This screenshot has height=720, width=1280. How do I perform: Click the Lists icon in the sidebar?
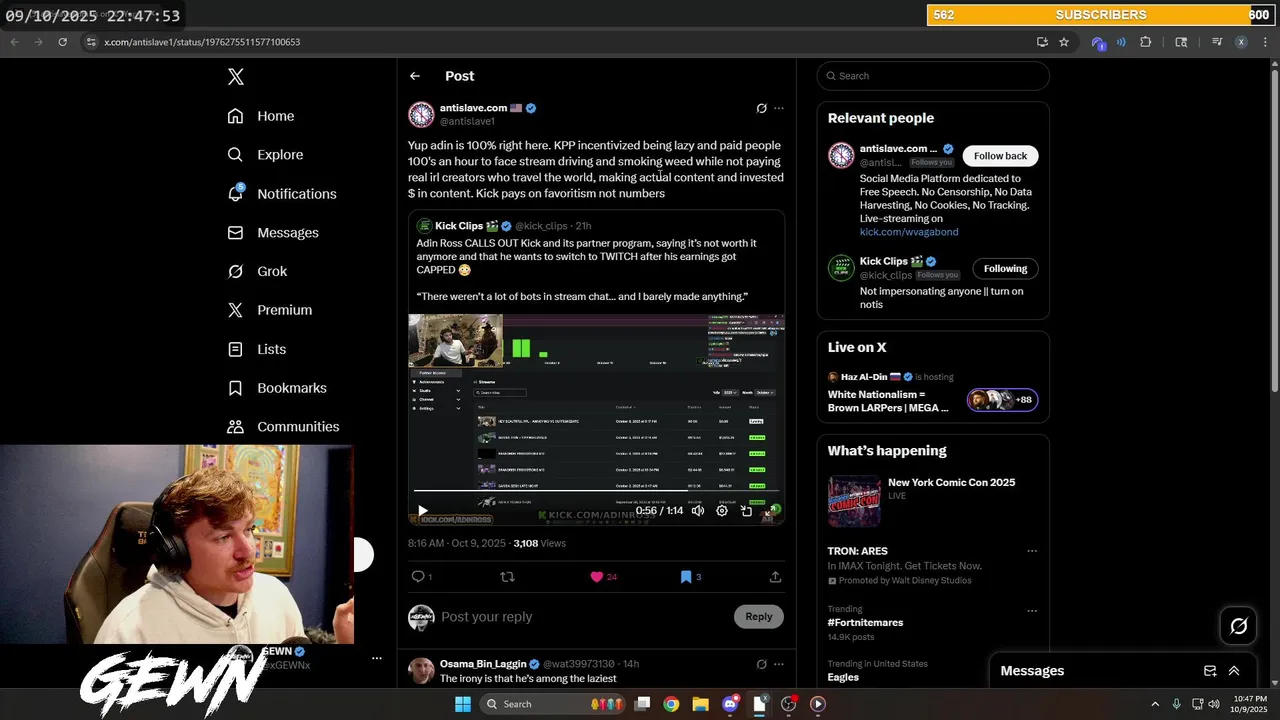(235, 349)
